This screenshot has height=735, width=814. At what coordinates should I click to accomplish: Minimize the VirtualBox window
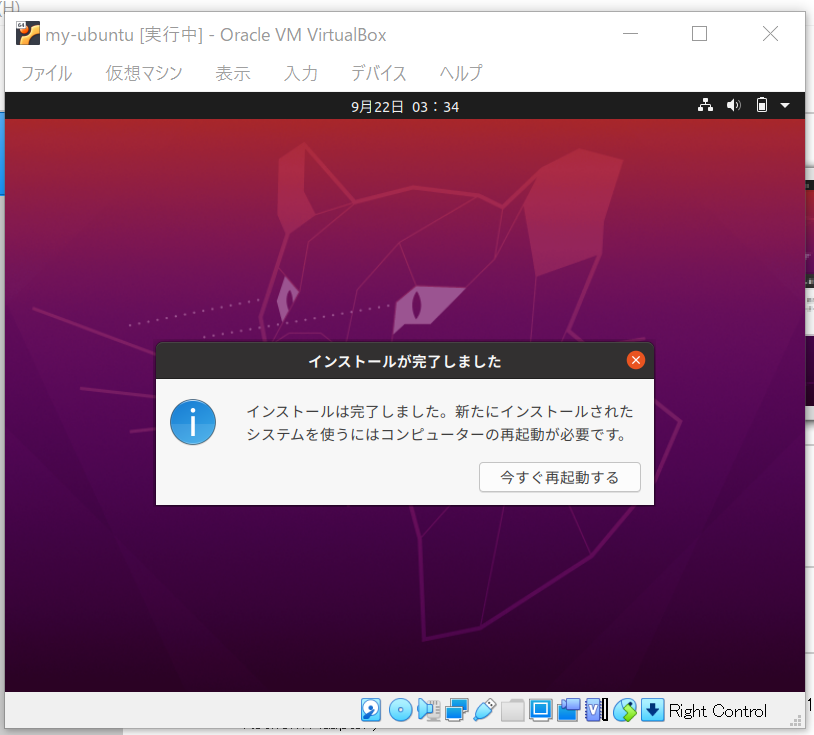pos(630,34)
